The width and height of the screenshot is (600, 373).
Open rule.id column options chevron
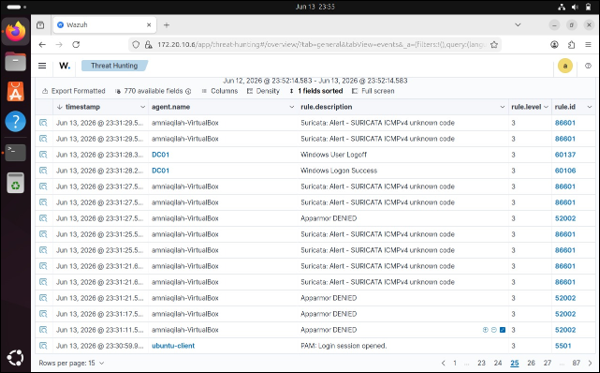tap(589, 107)
